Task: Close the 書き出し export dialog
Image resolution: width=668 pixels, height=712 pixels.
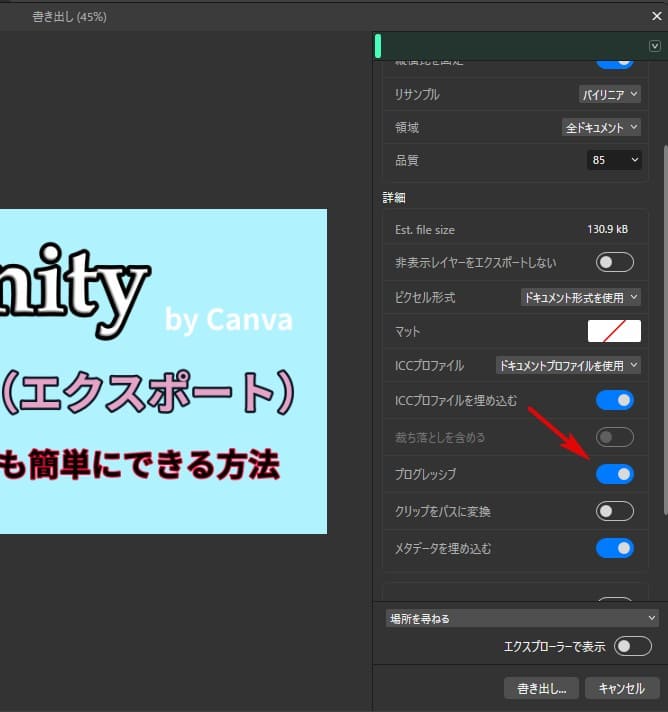Action: tap(654, 16)
